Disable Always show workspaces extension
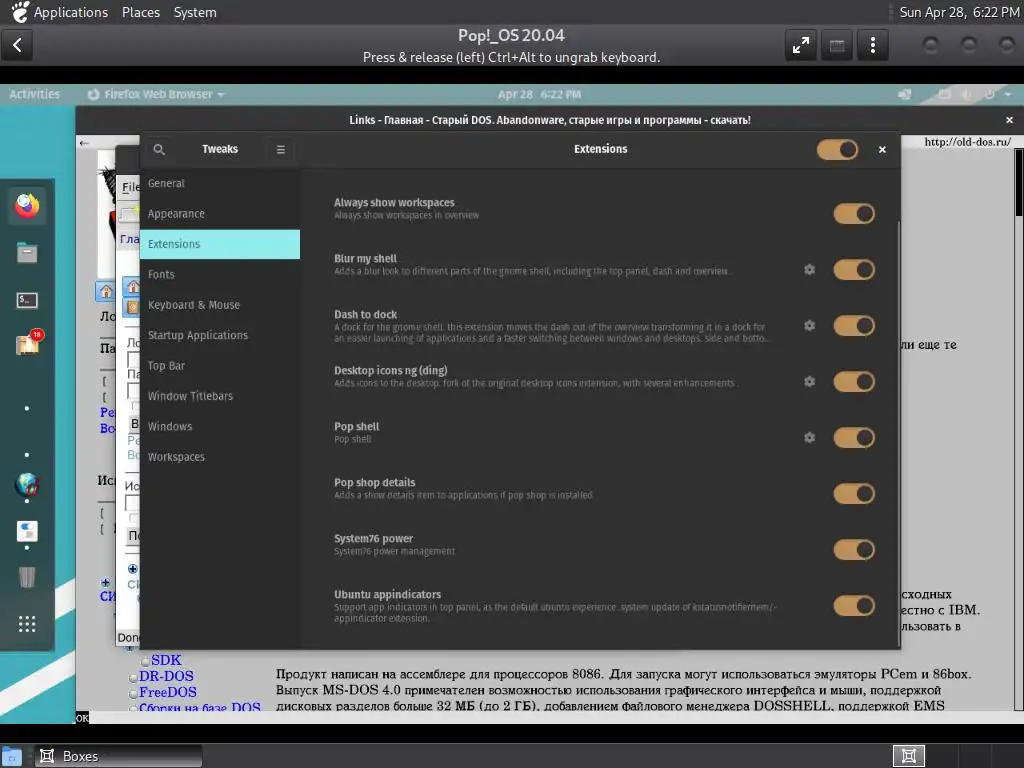The image size is (1024, 768). [854, 214]
